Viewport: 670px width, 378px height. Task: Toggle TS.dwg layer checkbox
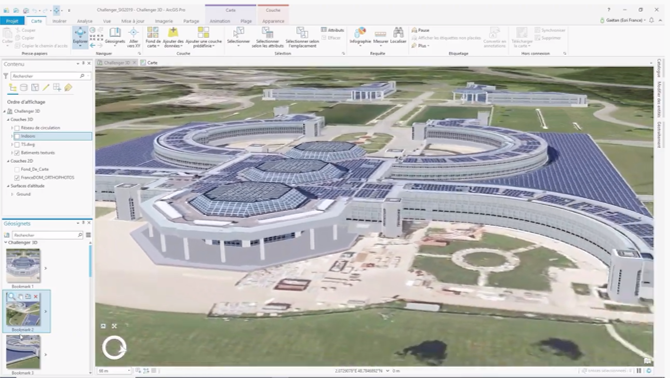17,144
